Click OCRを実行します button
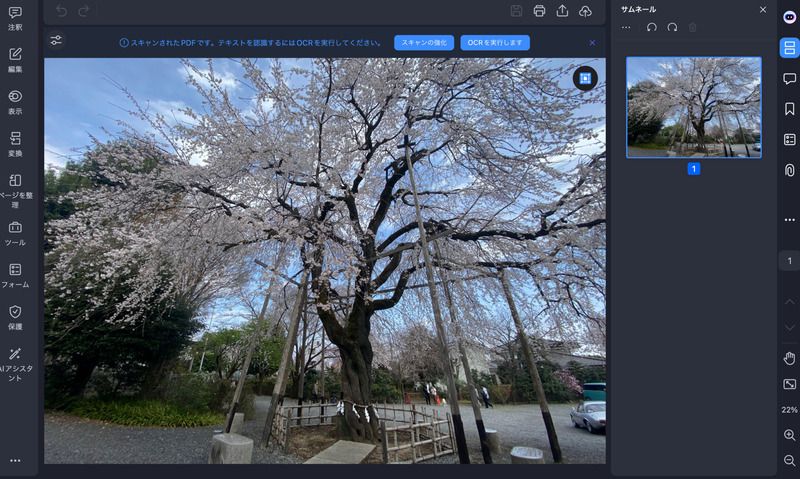800x479 pixels. (x=495, y=43)
